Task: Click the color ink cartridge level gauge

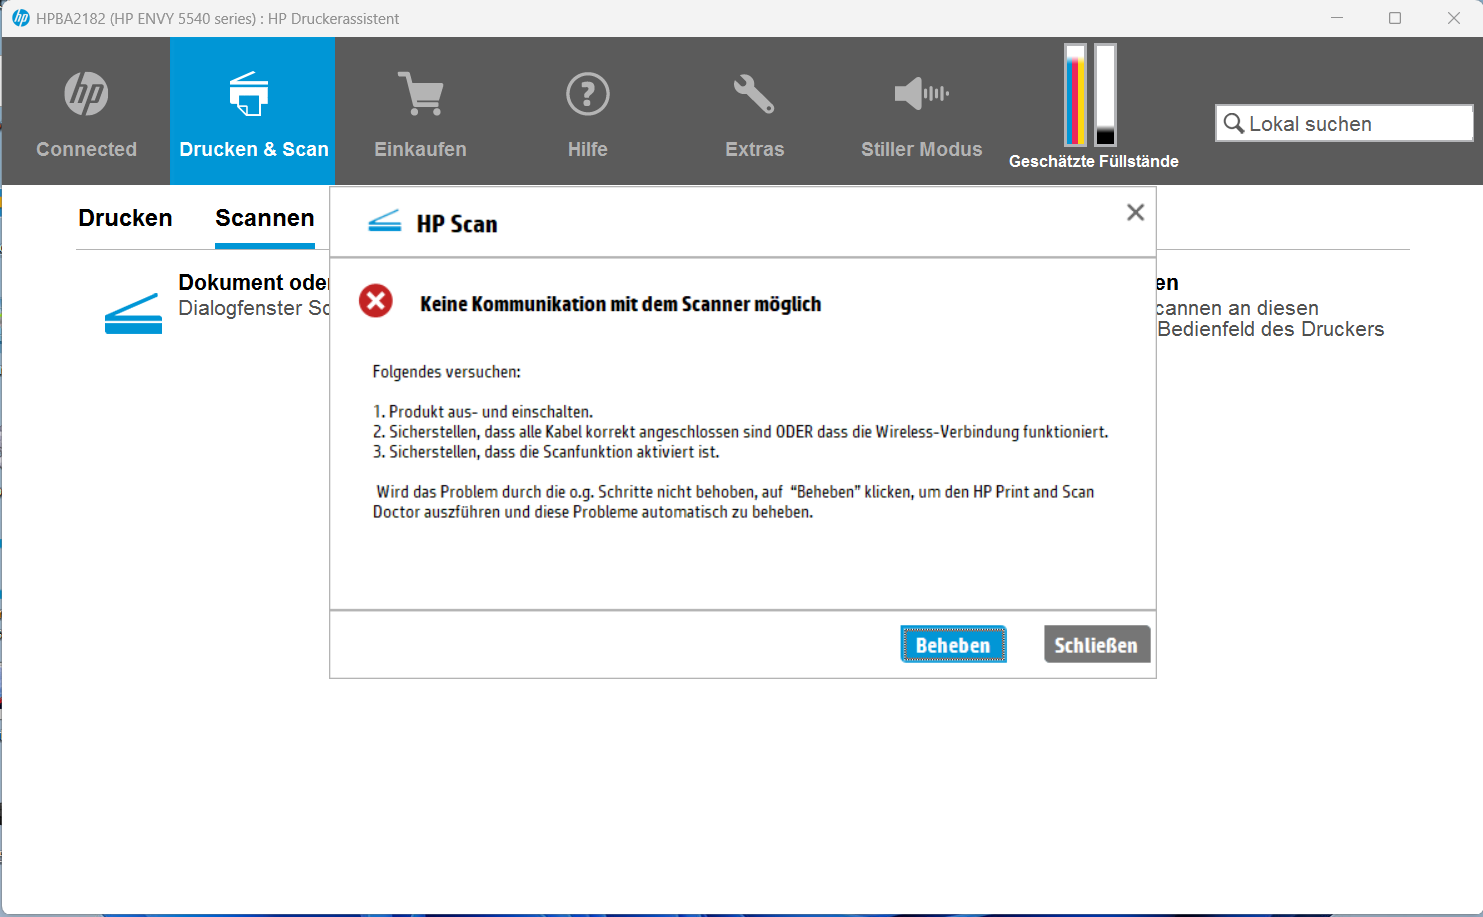Action: (x=1075, y=95)
